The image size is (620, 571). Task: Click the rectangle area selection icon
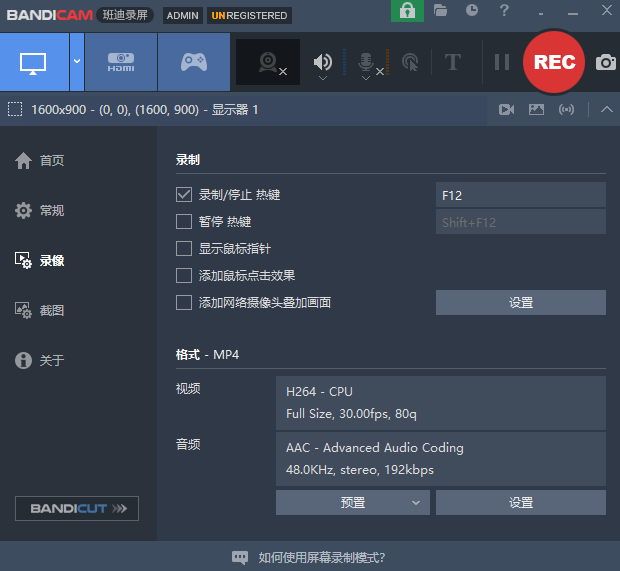click(x=15, y=110)
